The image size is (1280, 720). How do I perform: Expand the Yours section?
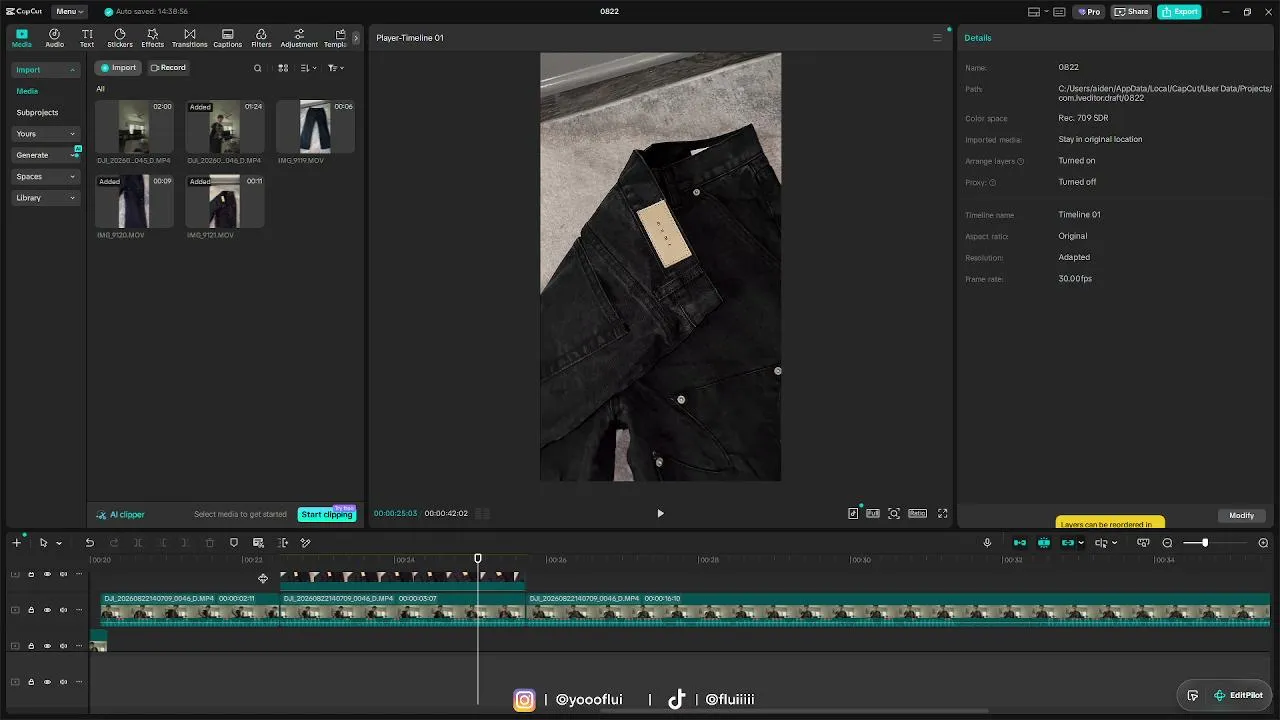pos(46,134)
